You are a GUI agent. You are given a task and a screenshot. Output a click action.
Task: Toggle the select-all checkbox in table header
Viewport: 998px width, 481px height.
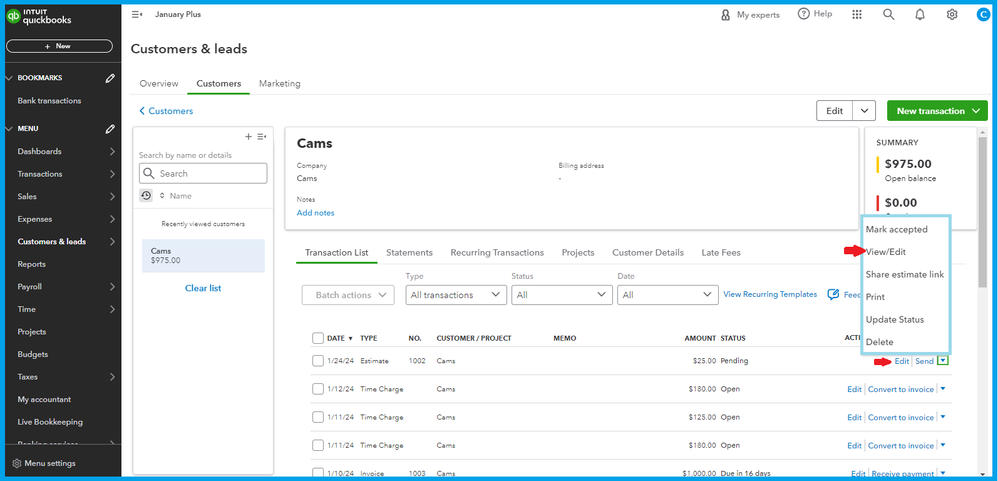click(x=318, y=338)
